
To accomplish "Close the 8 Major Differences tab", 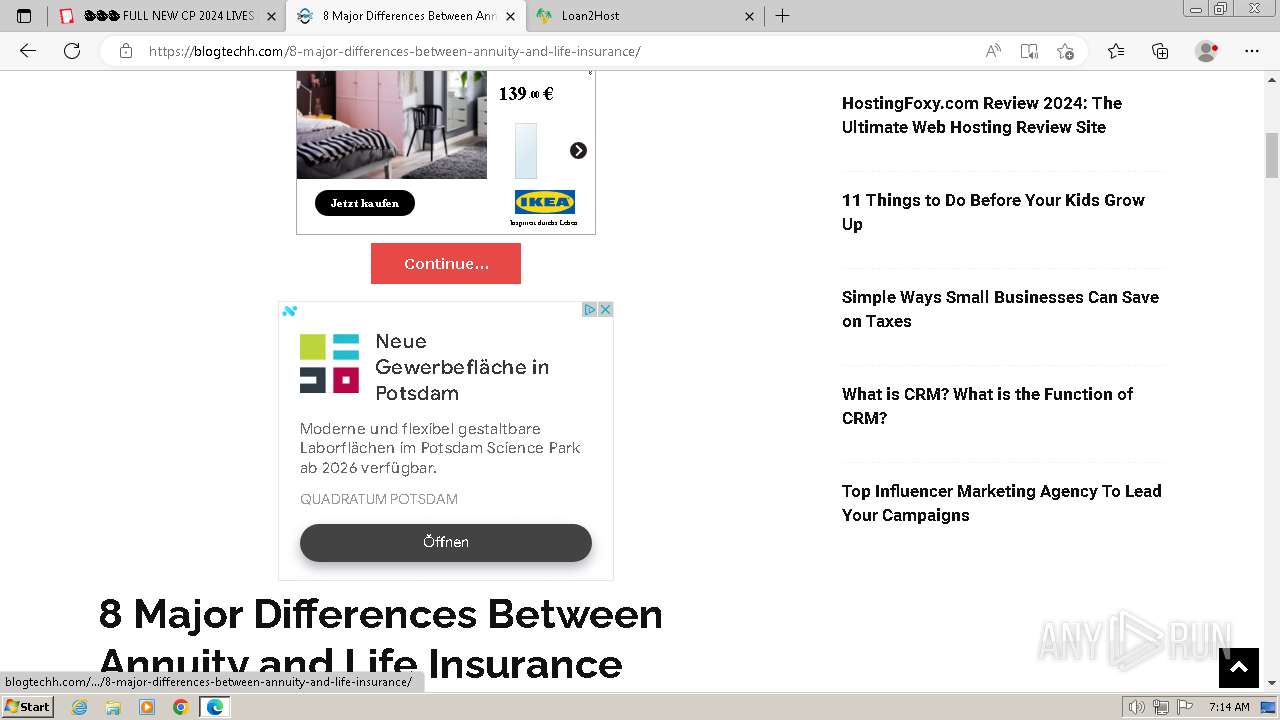I will (510, 16).
